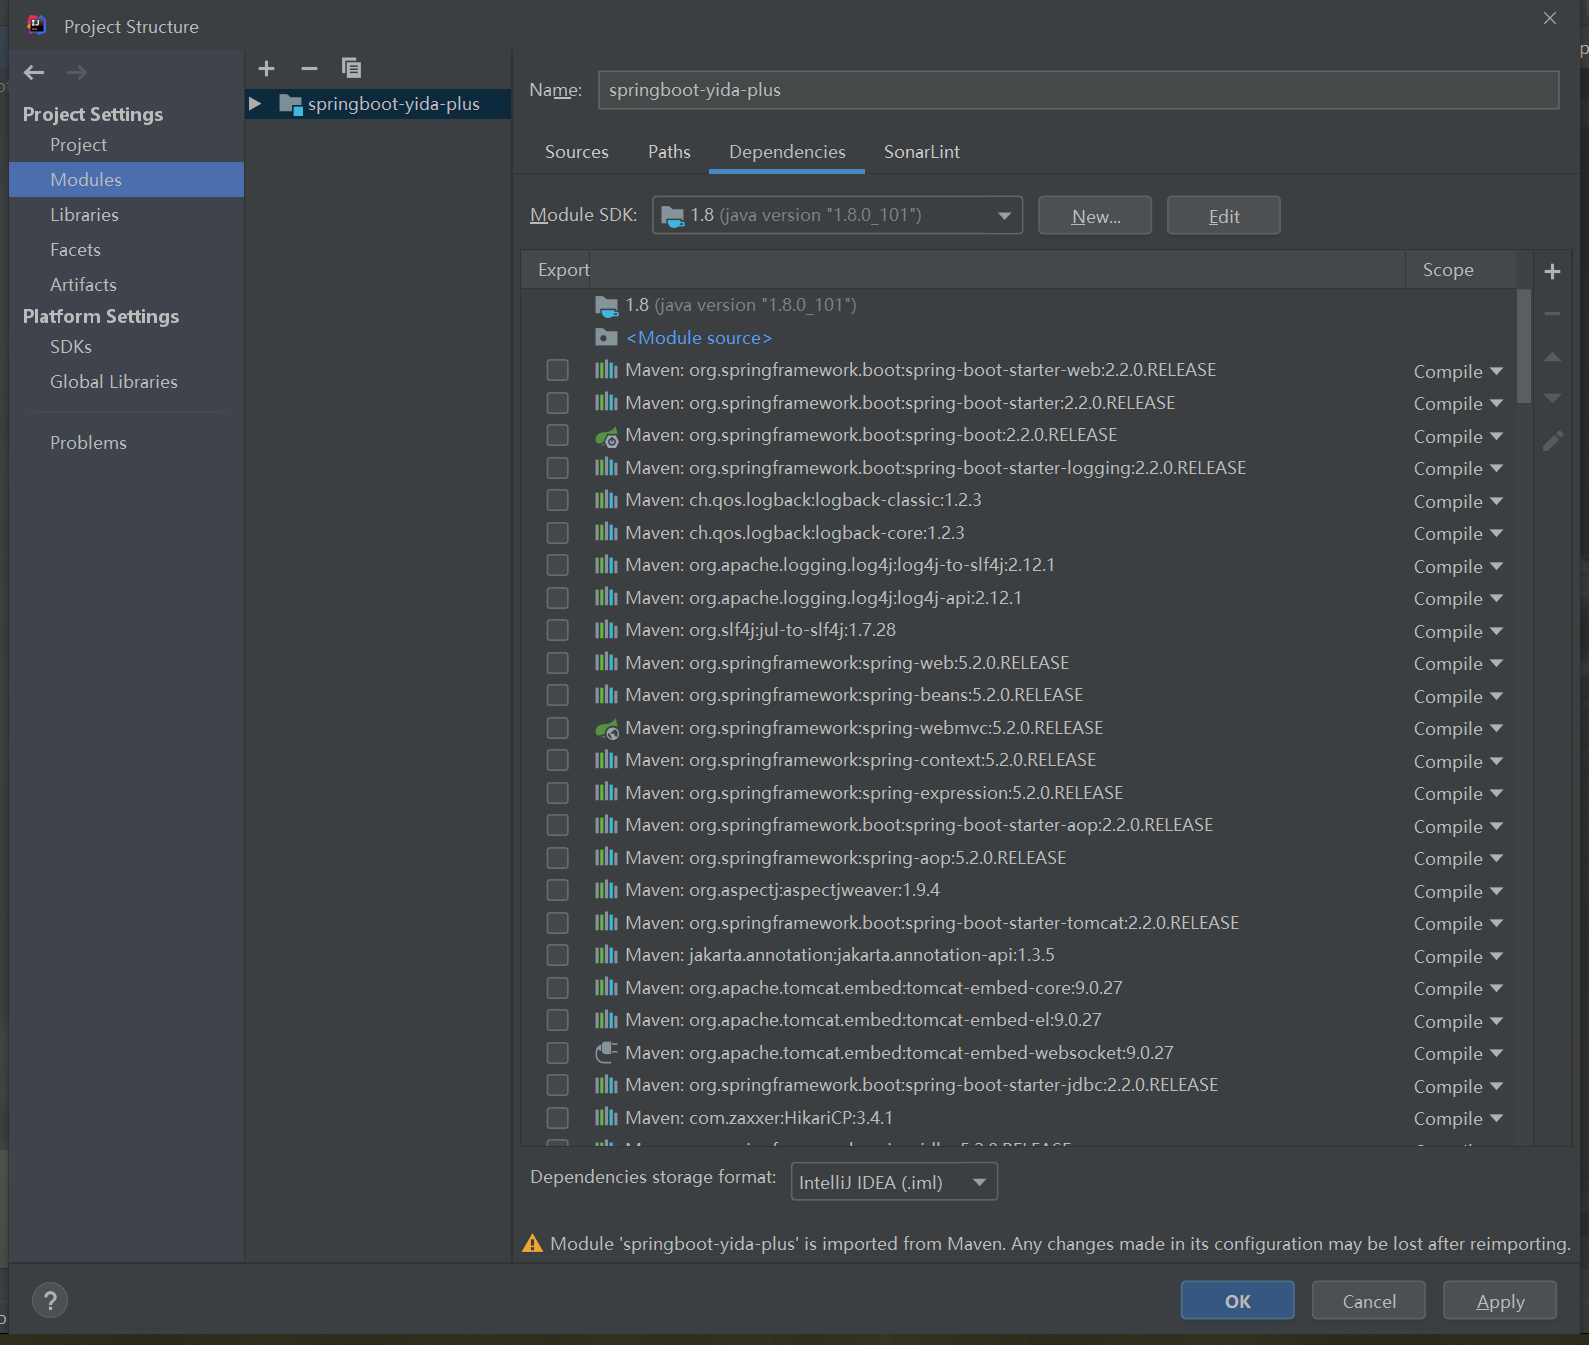
Task: Click the springboot-yida-plus module folder icon
Action: pos(291,104)
